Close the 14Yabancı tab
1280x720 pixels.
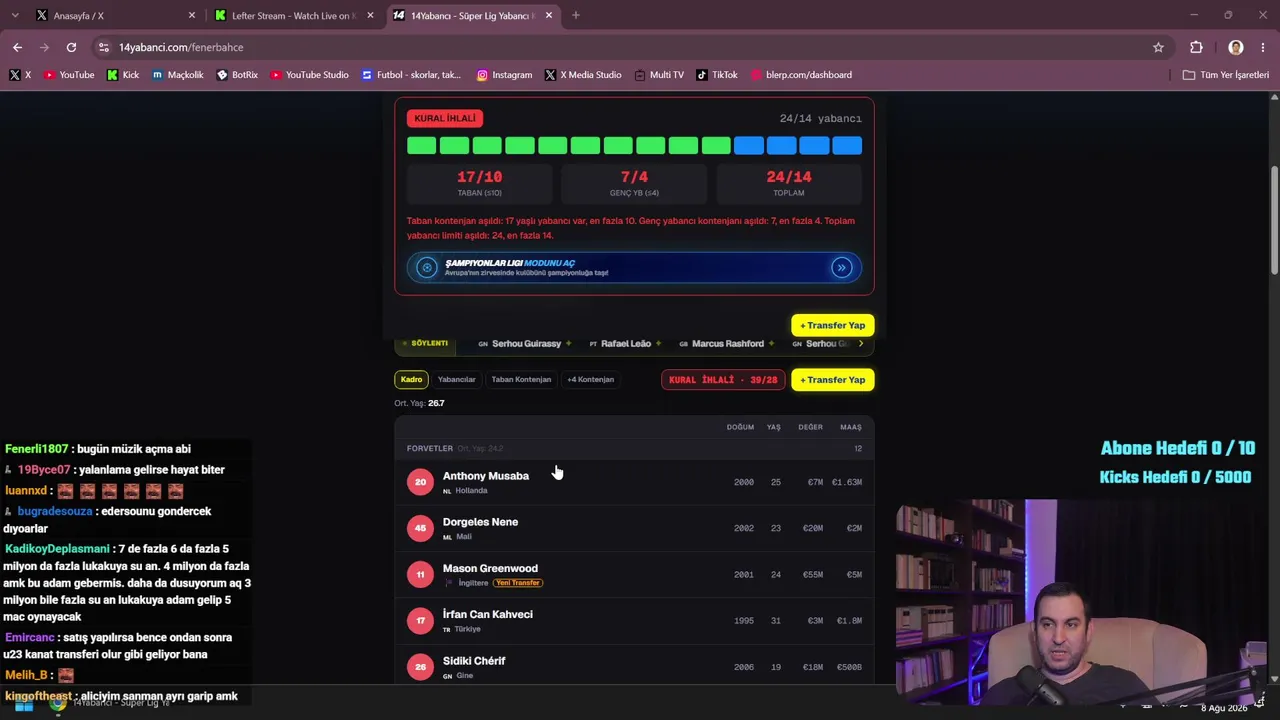[x=548, y=16]
